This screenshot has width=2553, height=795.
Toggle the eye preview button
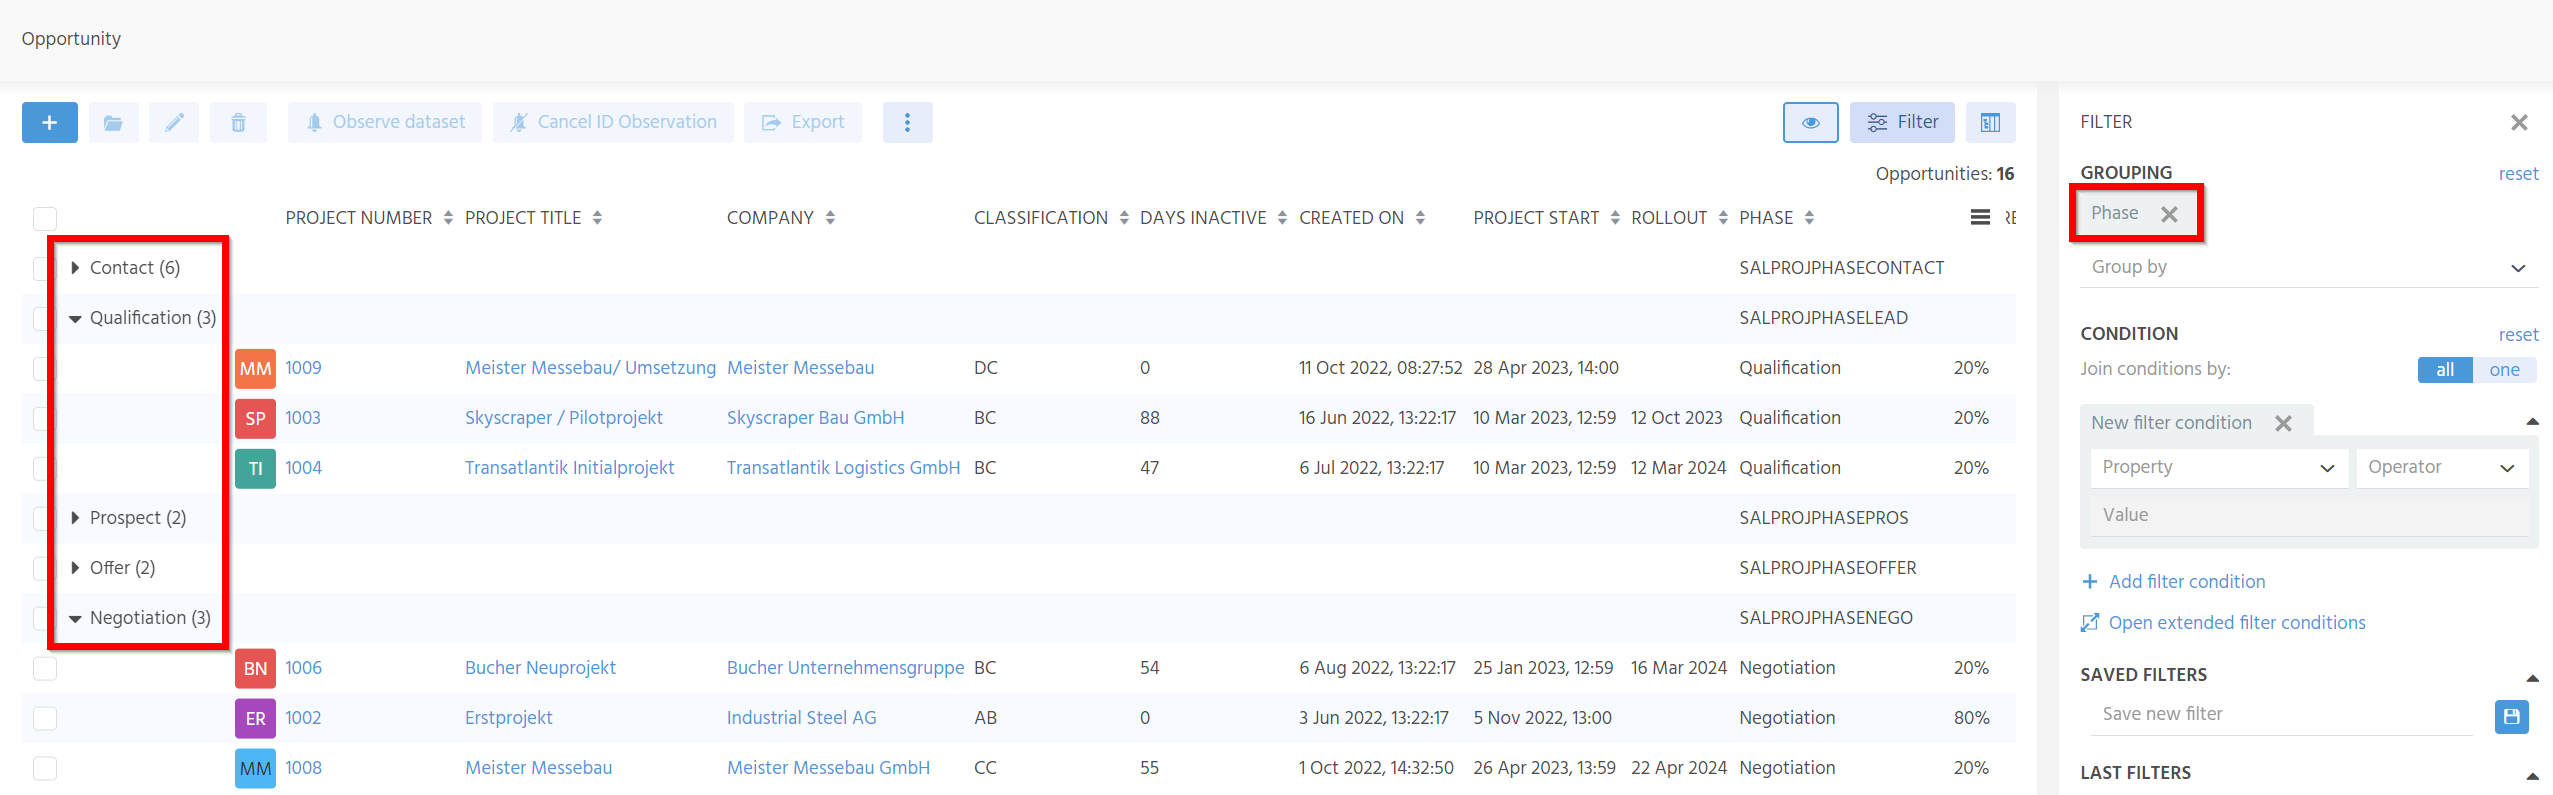[x=1810, y=122]
